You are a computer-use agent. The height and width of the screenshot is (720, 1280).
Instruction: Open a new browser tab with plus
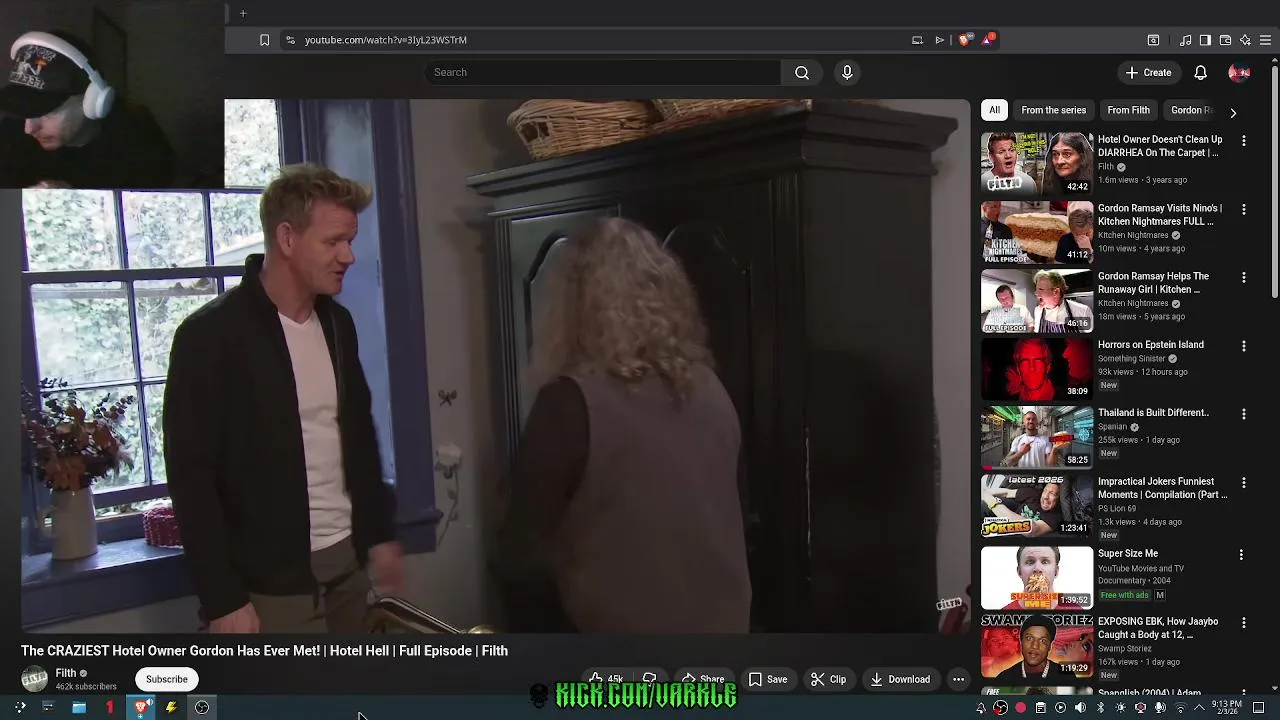click(x=242, y=13)
